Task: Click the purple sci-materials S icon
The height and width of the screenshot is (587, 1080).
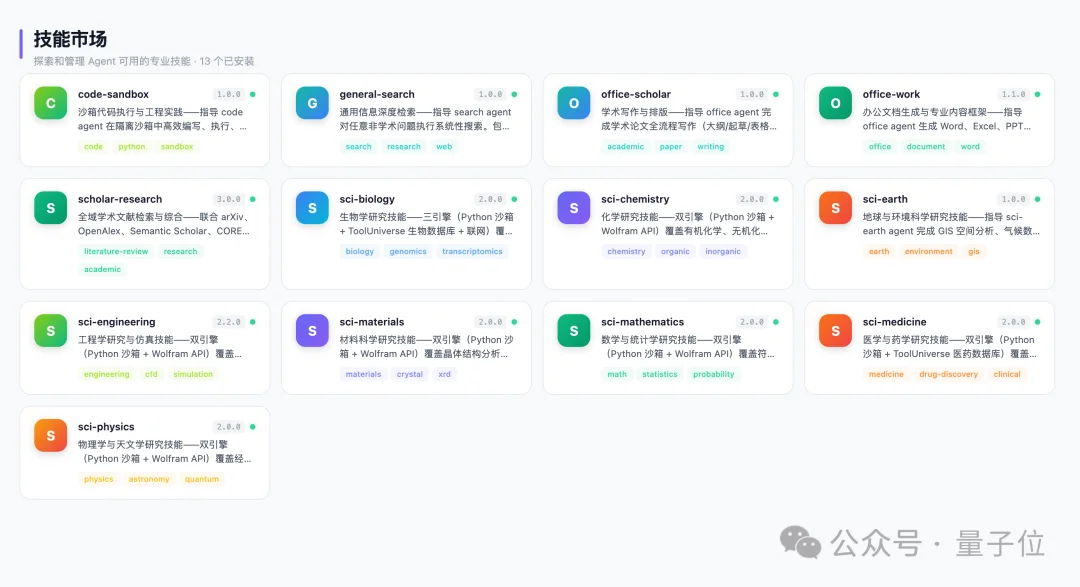Action: [x=311, y=331]
